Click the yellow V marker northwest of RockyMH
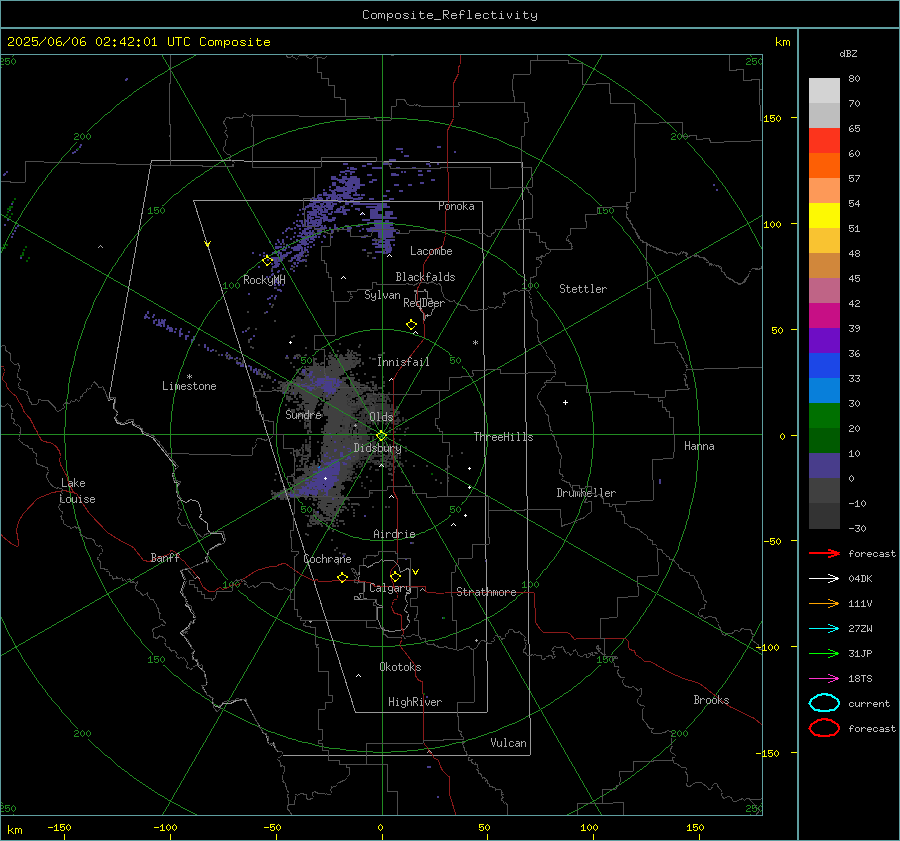The image size is (900, 841). click(x=208, y=244)
